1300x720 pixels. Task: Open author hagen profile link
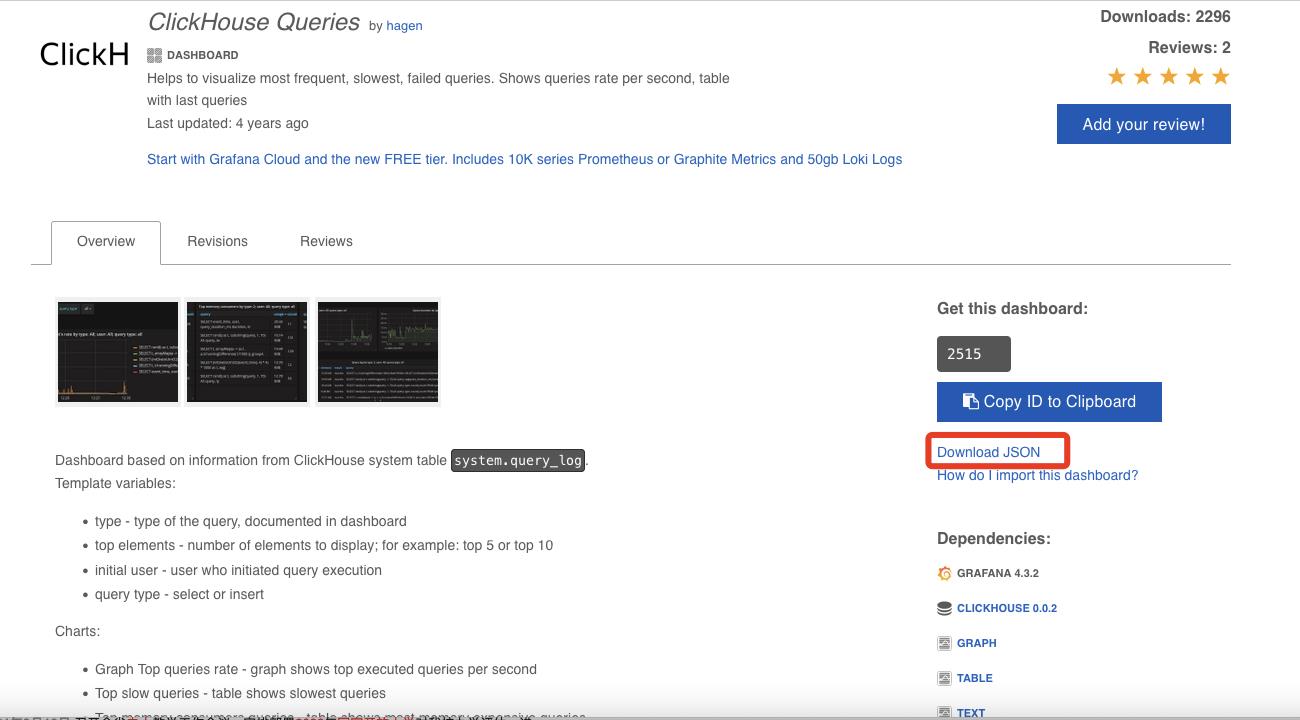coord(404,26)
